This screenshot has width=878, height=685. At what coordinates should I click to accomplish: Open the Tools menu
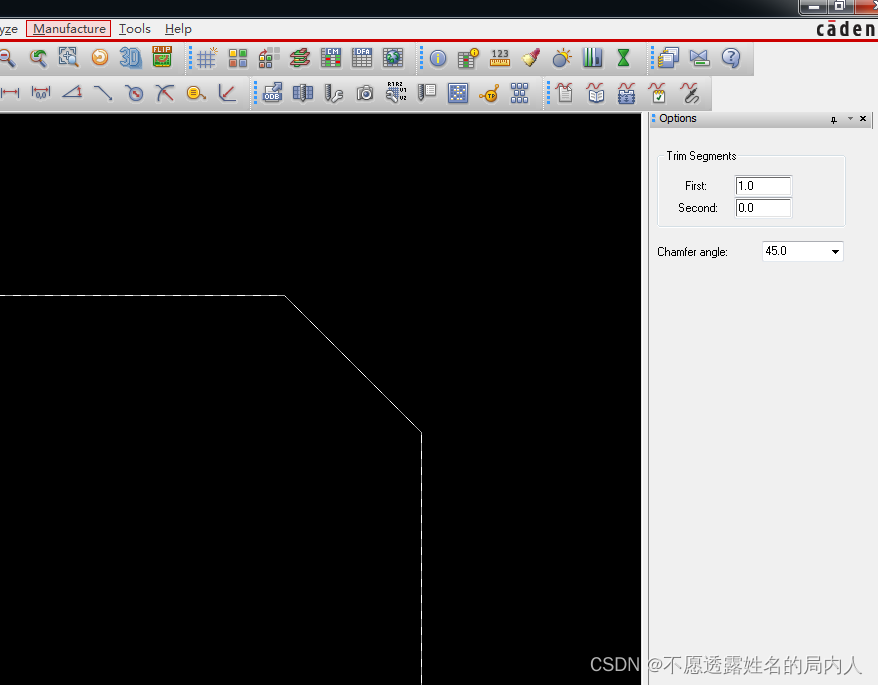point(135,29)
